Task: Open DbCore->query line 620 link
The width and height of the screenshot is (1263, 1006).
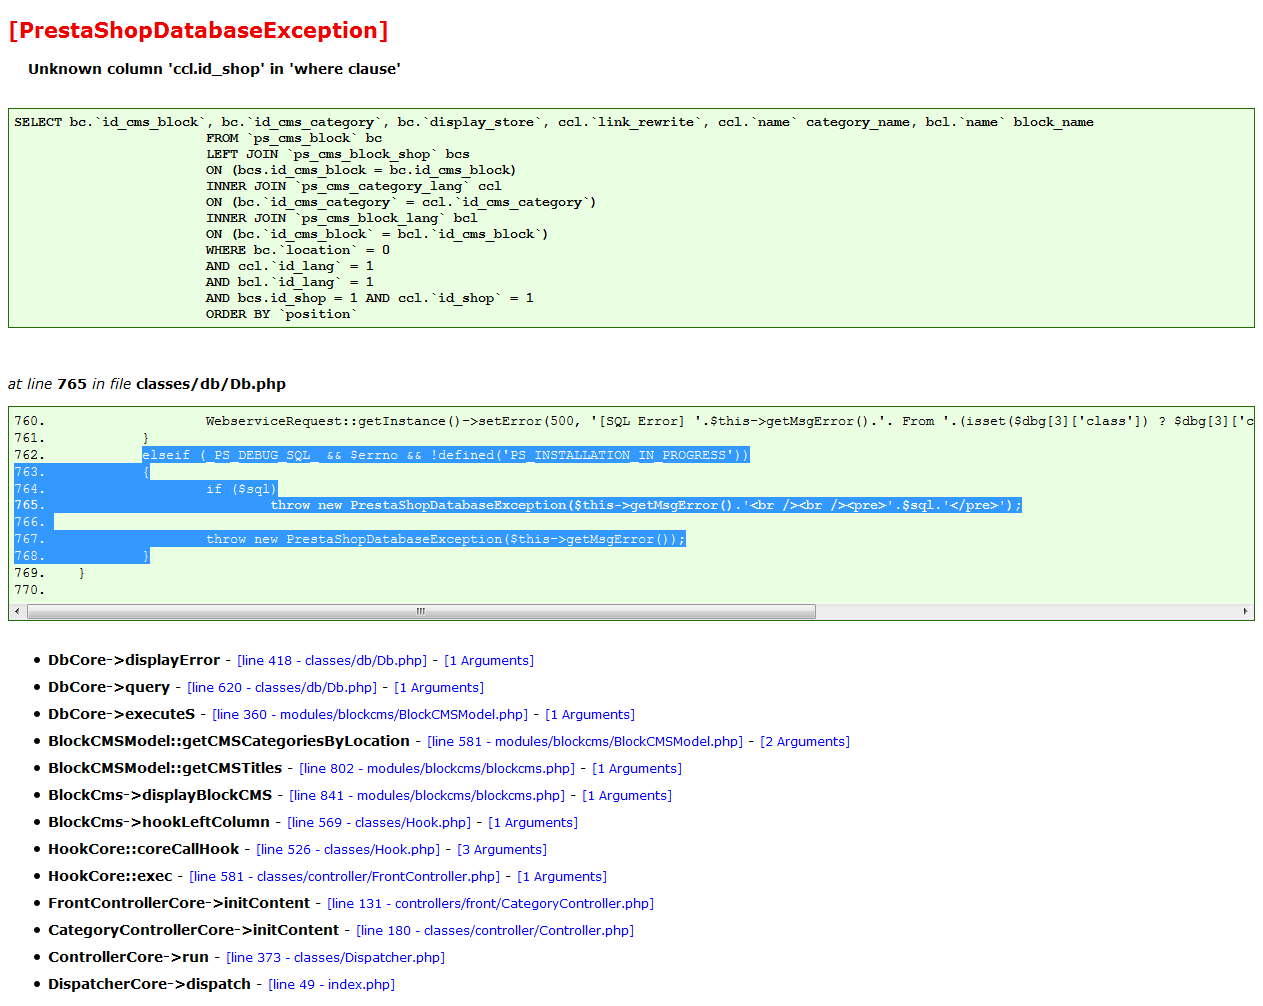Action: pyautogui.click(x=282, y=688)
